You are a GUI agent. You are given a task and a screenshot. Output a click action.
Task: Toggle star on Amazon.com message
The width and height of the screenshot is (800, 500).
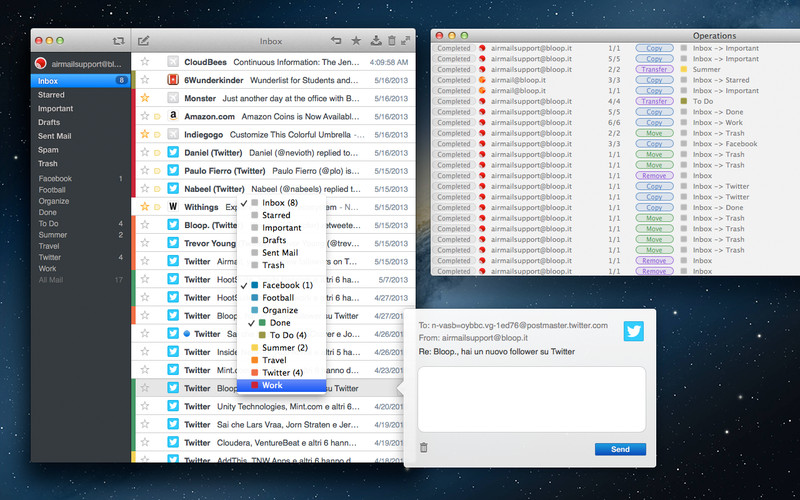(145, 116)
